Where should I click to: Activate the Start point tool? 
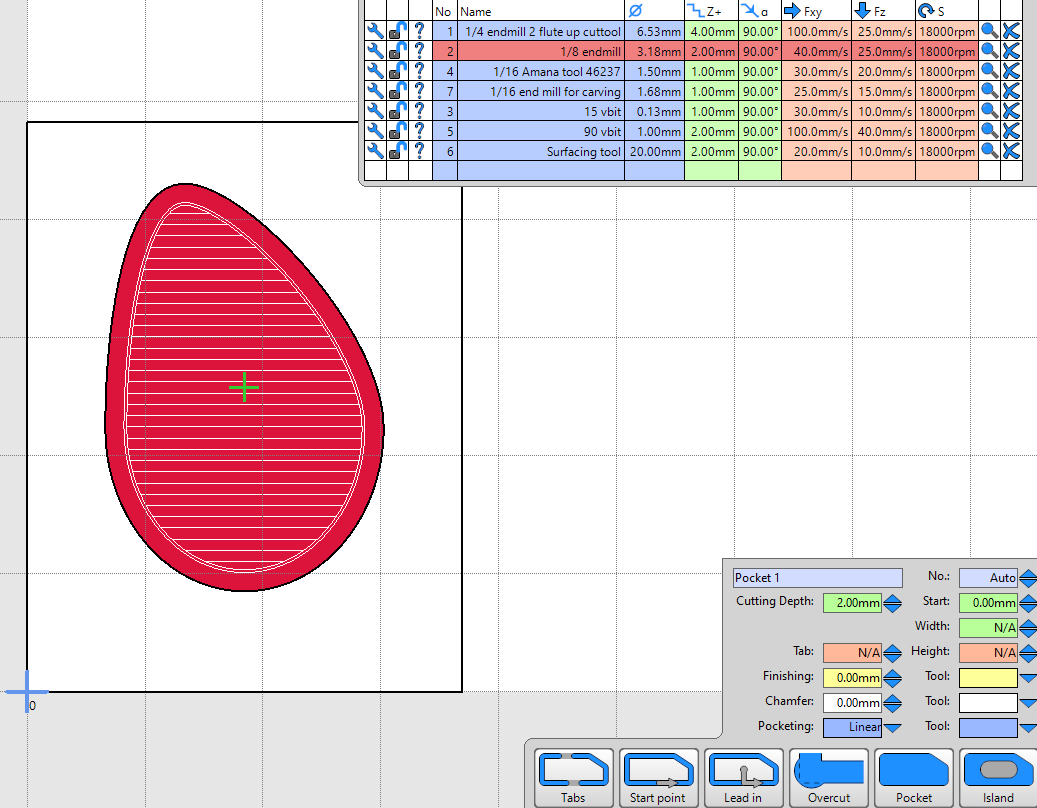coord(658,778)
